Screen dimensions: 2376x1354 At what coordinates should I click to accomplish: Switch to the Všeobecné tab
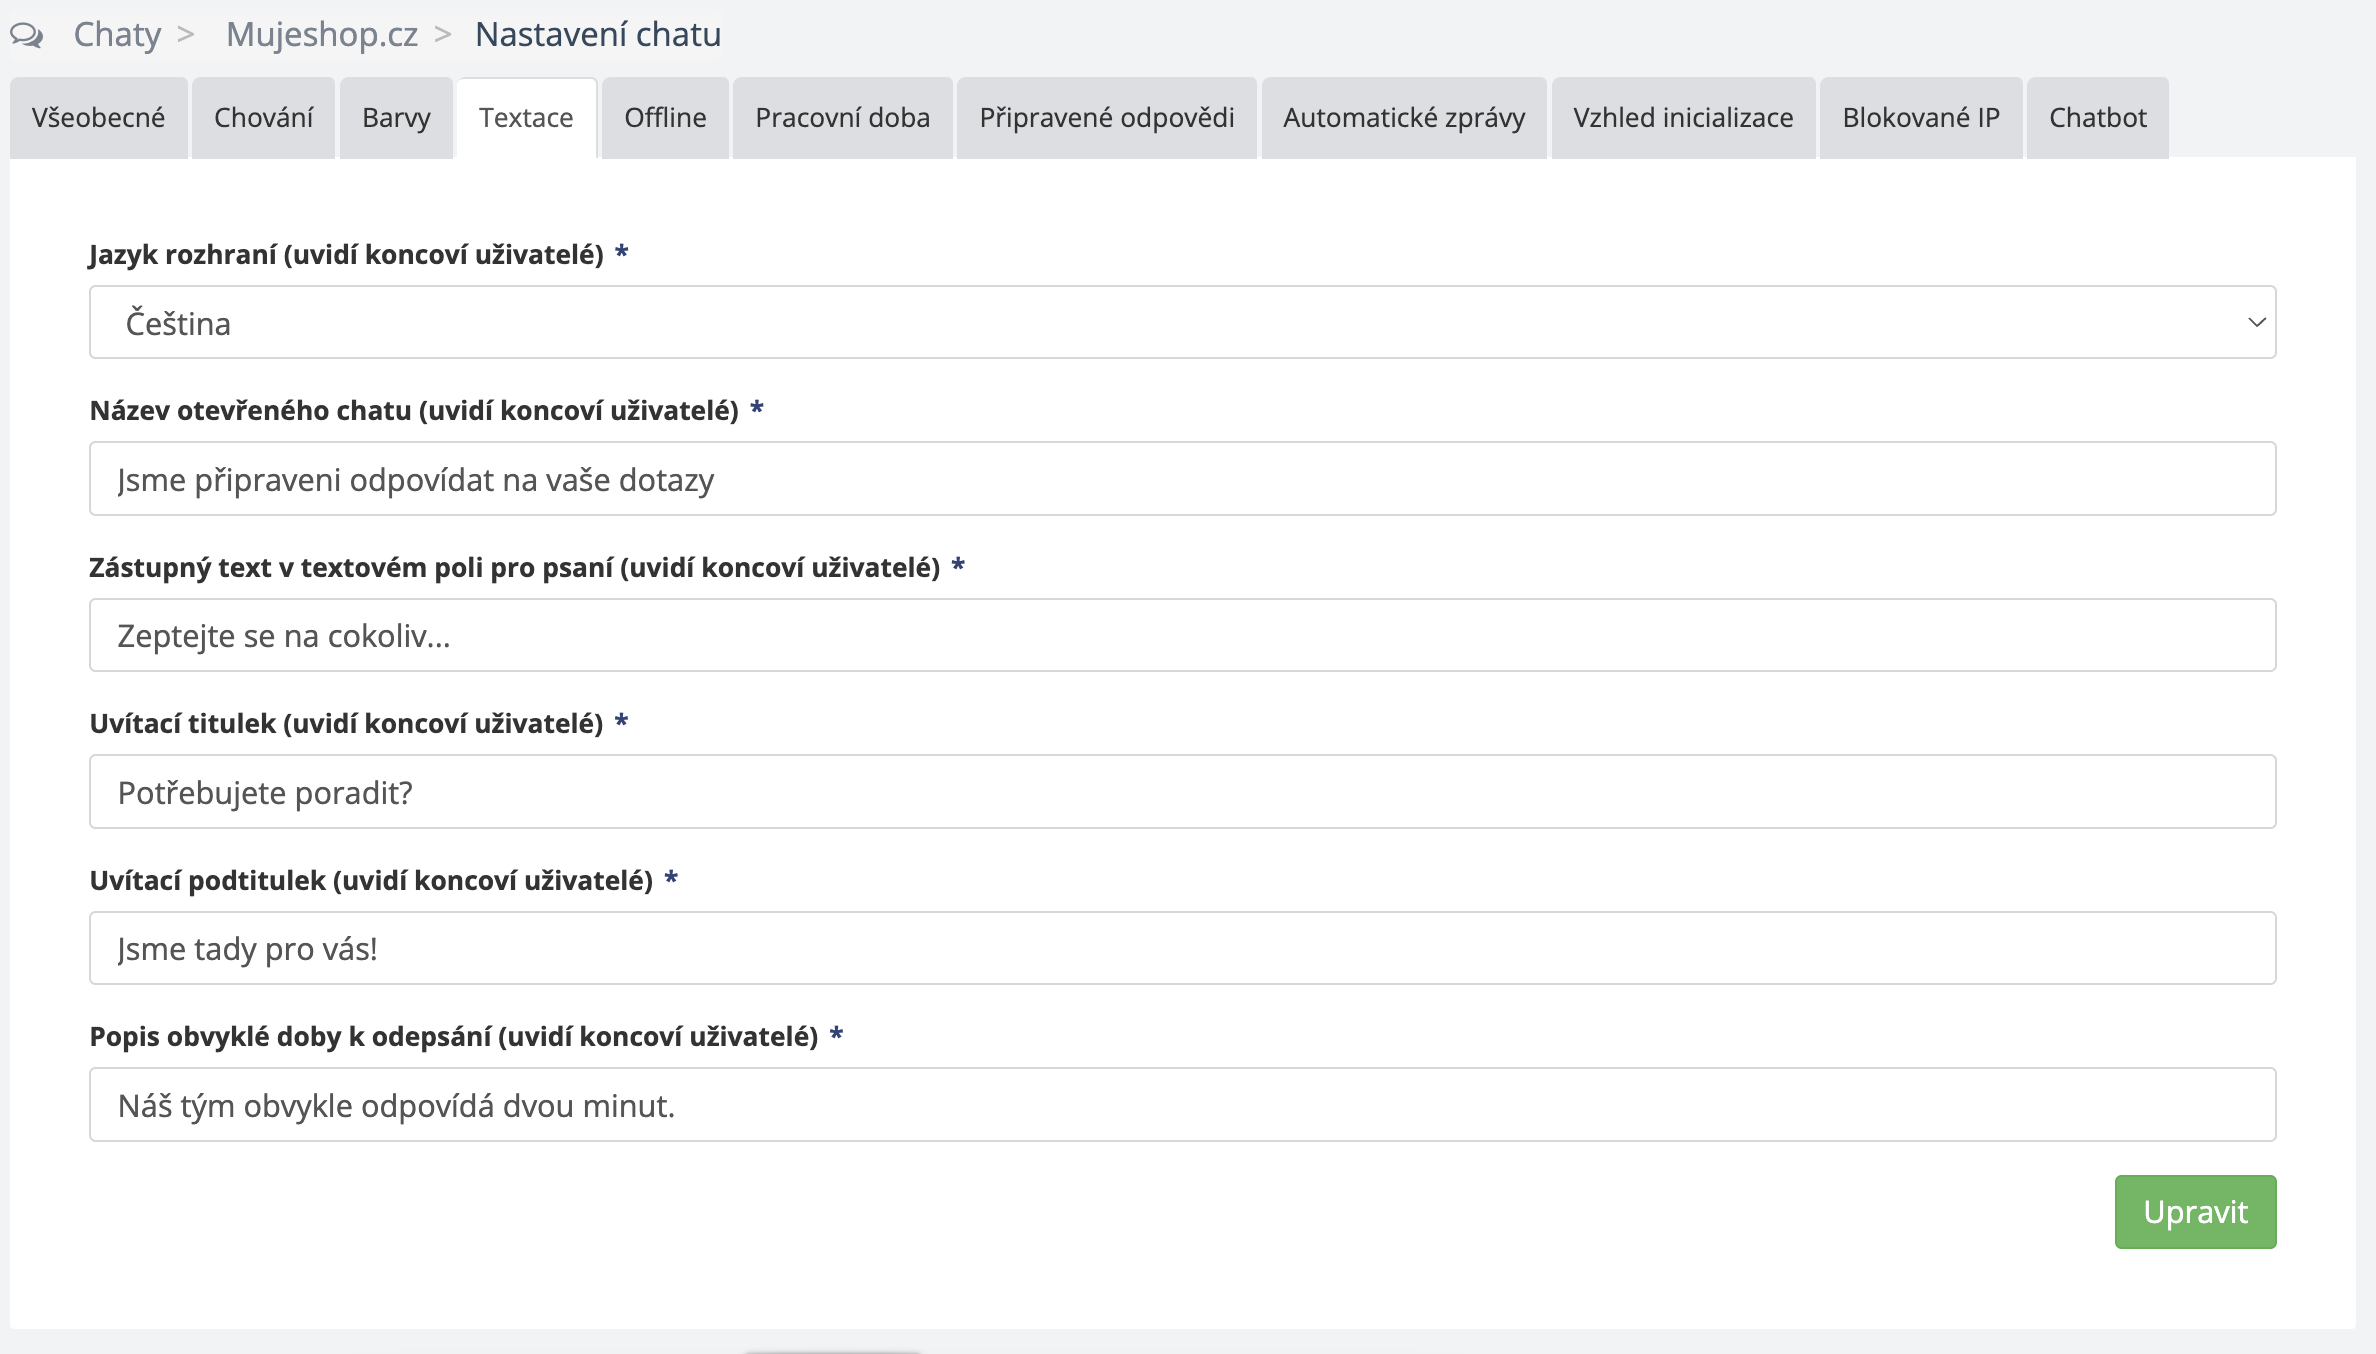tap(98, 118)
